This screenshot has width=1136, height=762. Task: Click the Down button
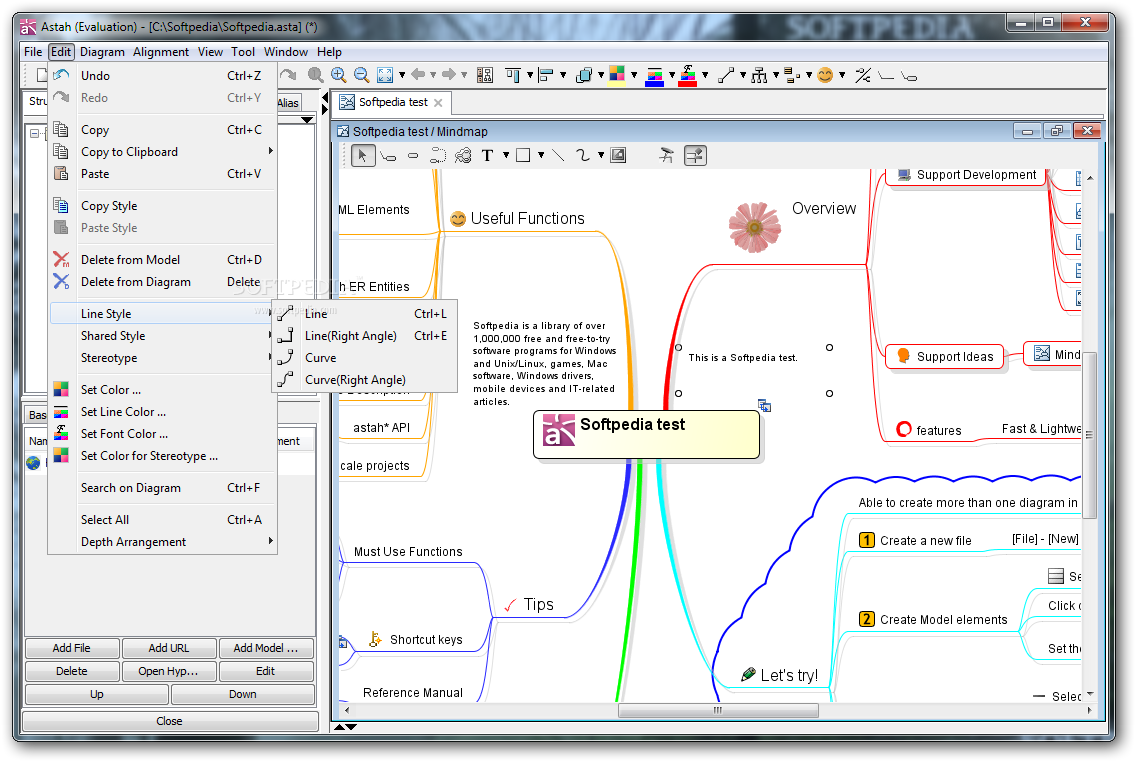coord(243,695)
